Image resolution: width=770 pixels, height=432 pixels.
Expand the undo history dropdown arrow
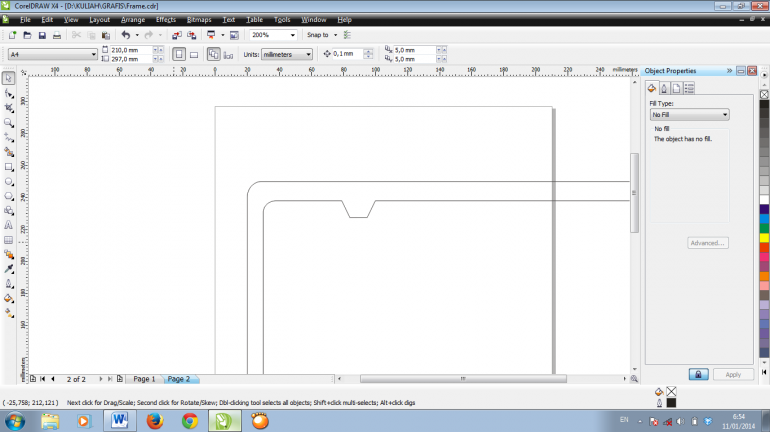pos(137,35)
